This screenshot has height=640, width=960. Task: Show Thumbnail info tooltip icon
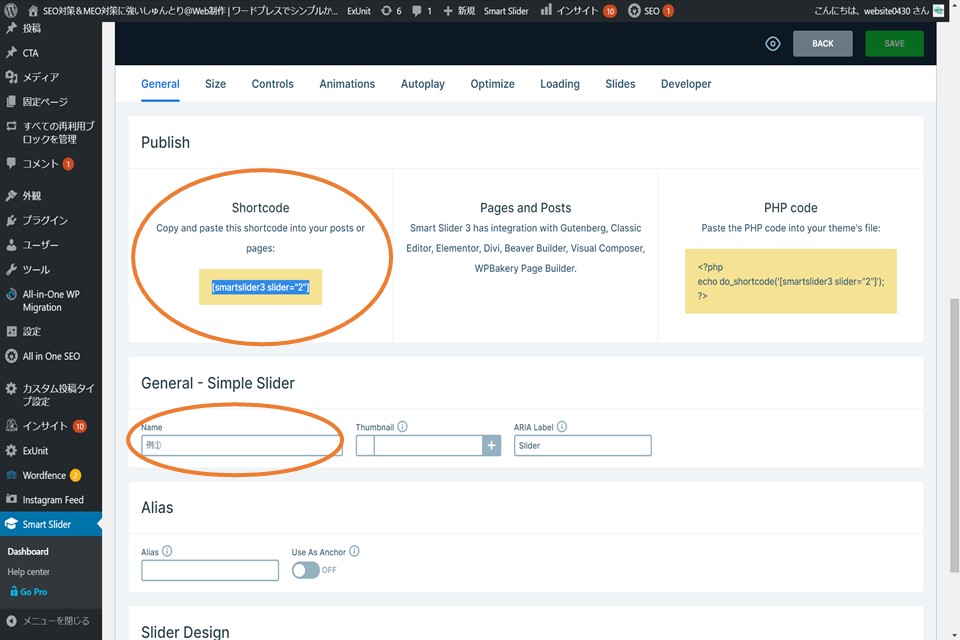(402, 426)
